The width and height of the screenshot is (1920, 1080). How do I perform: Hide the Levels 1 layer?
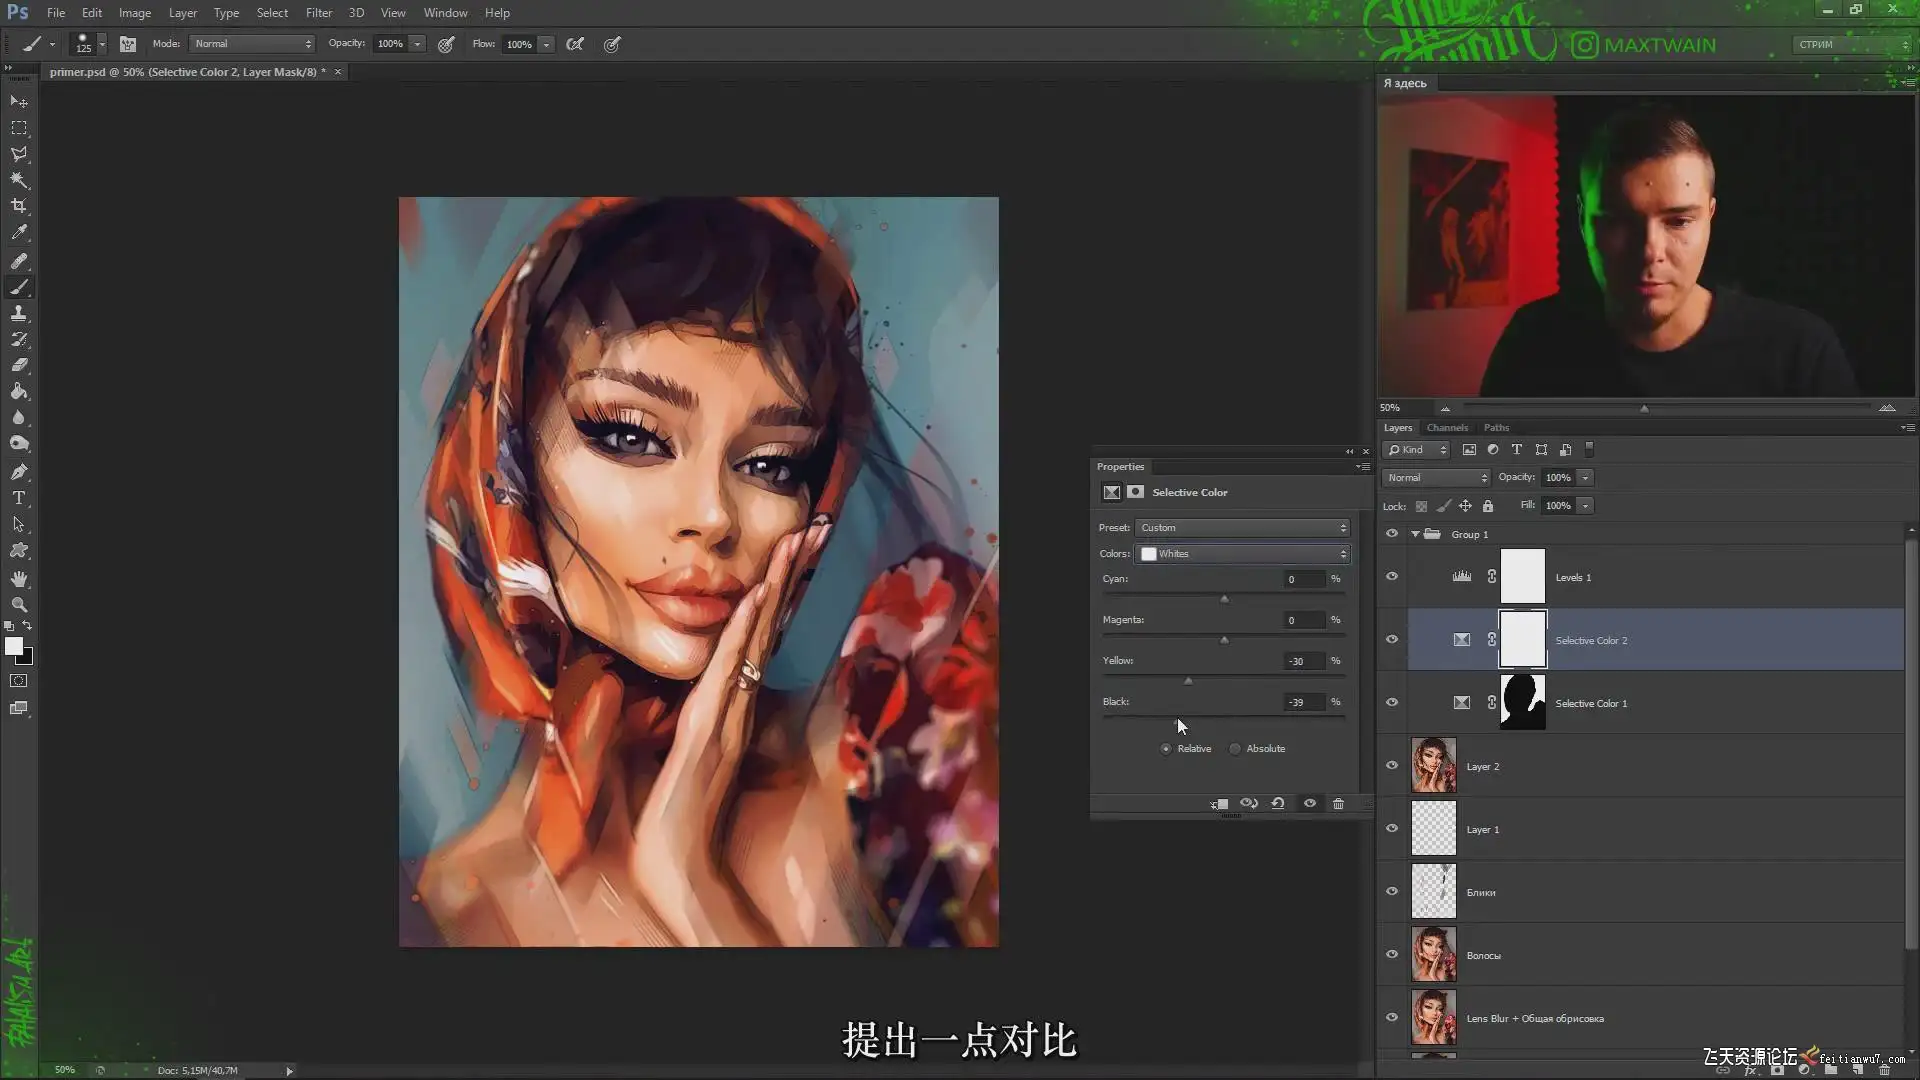point(1391,577)
